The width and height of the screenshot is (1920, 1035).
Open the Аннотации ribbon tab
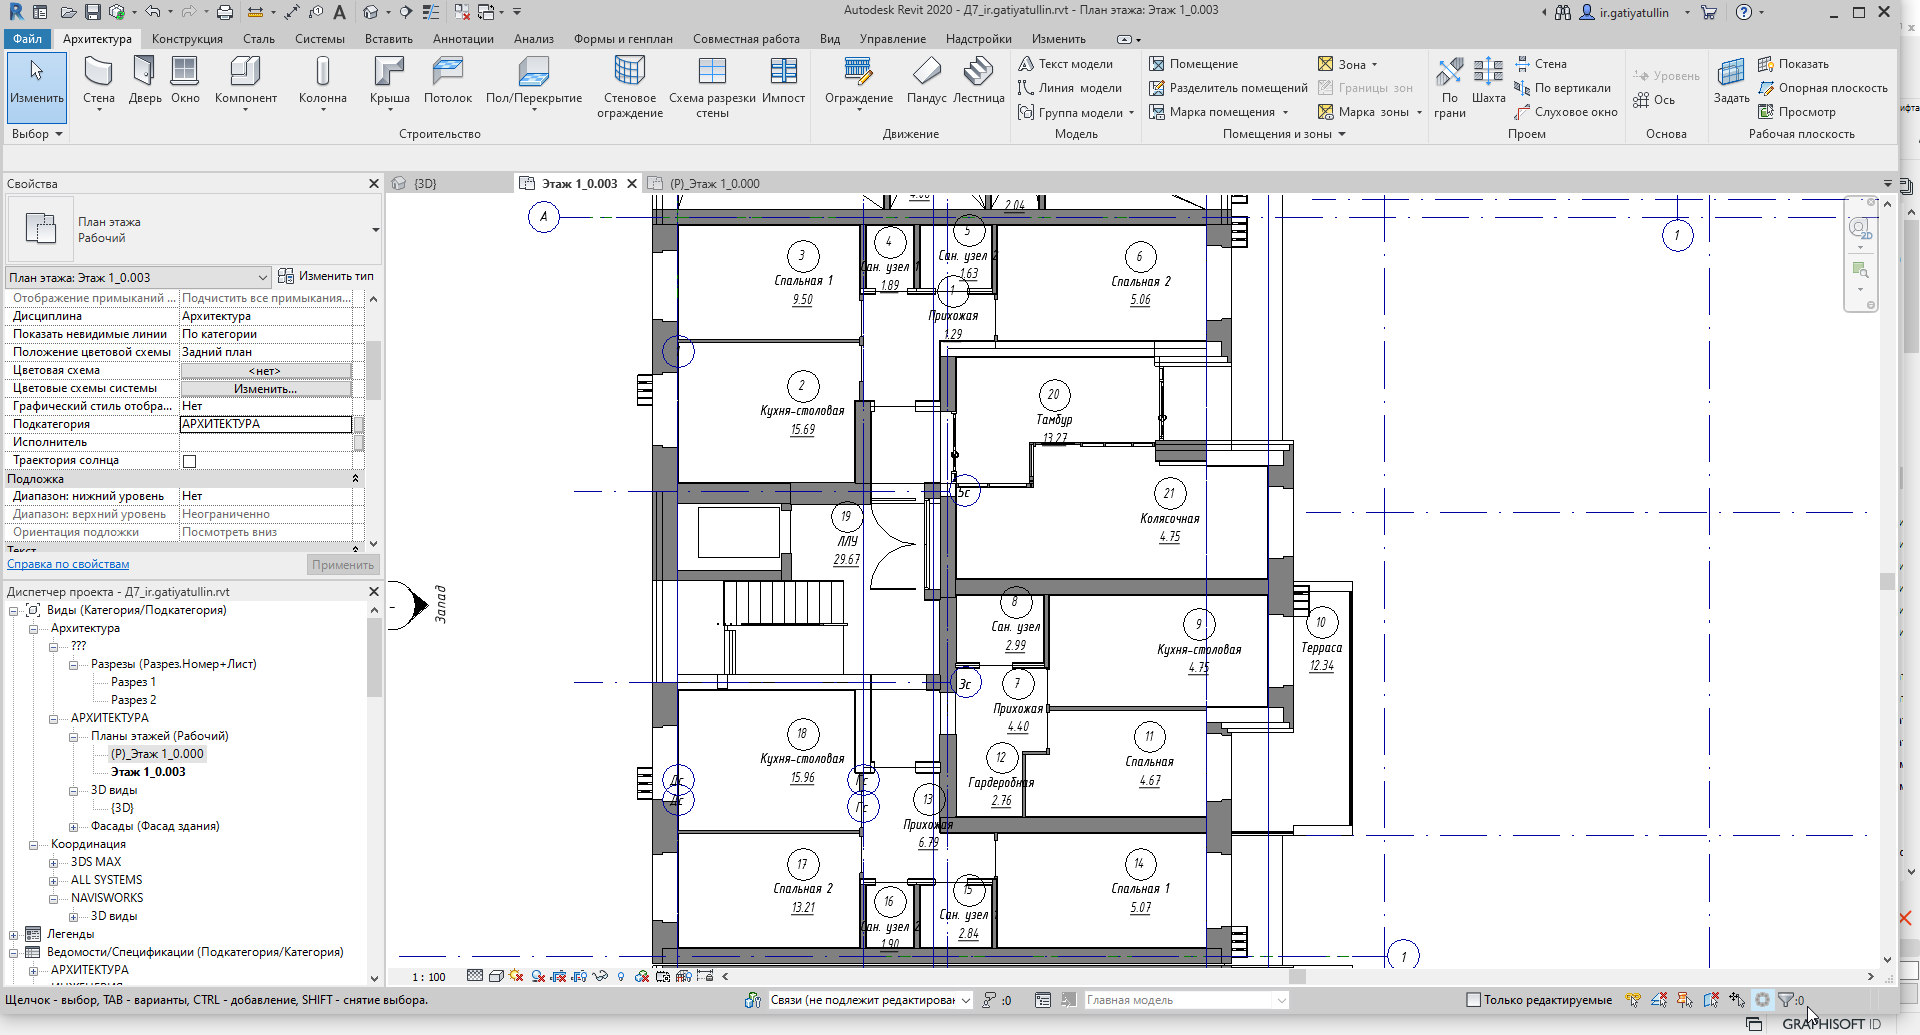463,39
